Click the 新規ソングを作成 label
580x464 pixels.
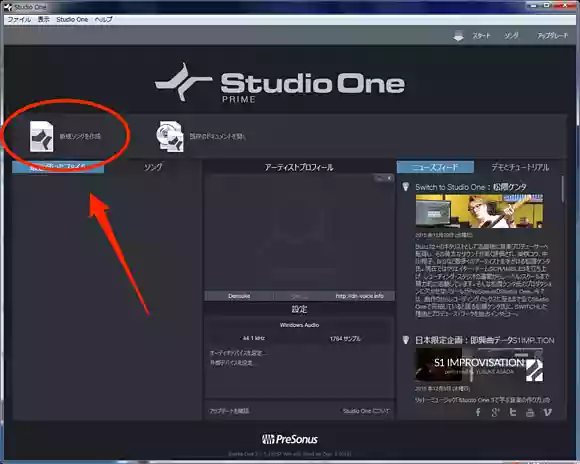tap(80, 136)
